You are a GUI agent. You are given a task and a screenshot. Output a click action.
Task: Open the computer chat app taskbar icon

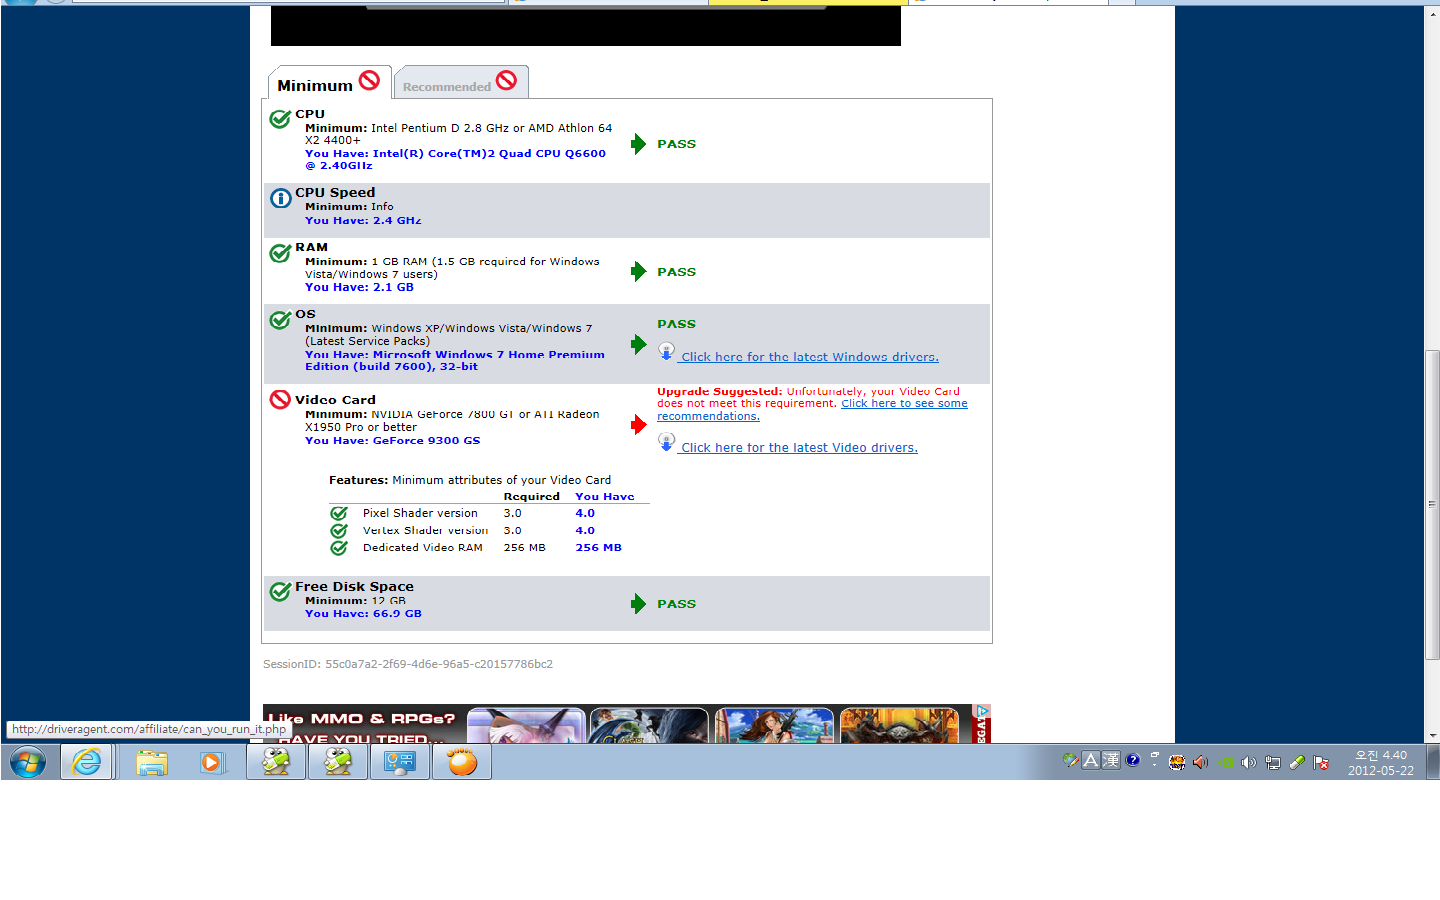[x=400, y=762]
